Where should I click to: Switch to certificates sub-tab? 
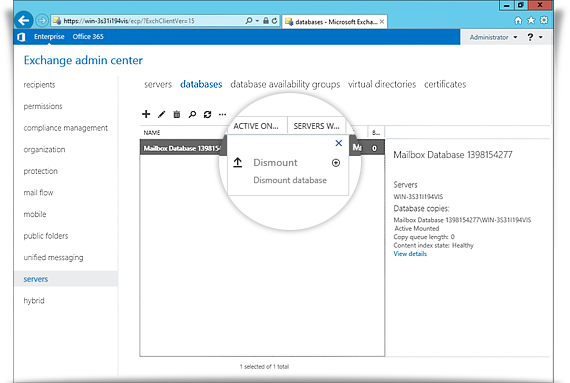(x=445, y=84)
